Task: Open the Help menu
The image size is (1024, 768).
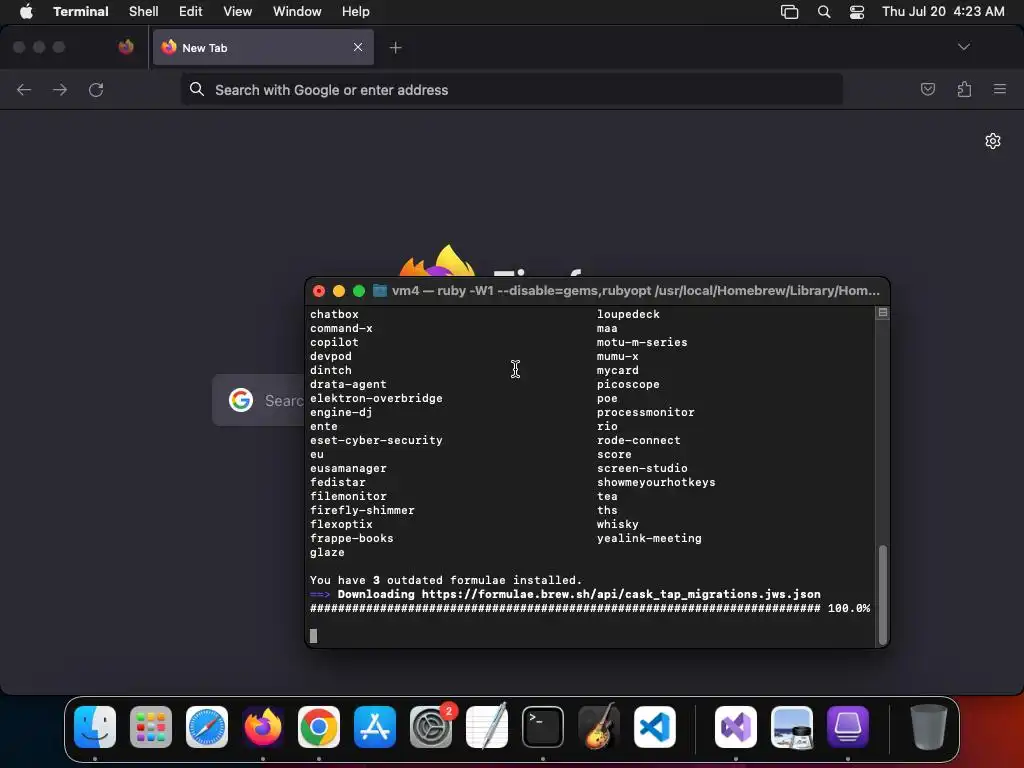Action: pyautogui.click(x=356, y=12)
